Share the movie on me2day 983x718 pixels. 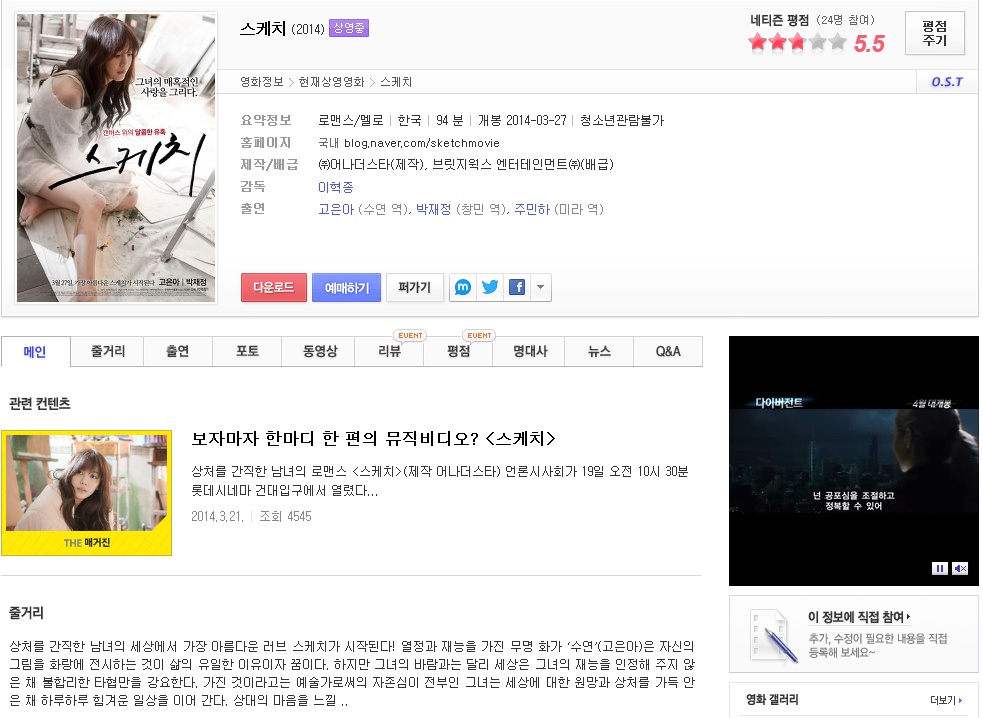(x=463, y=287)
